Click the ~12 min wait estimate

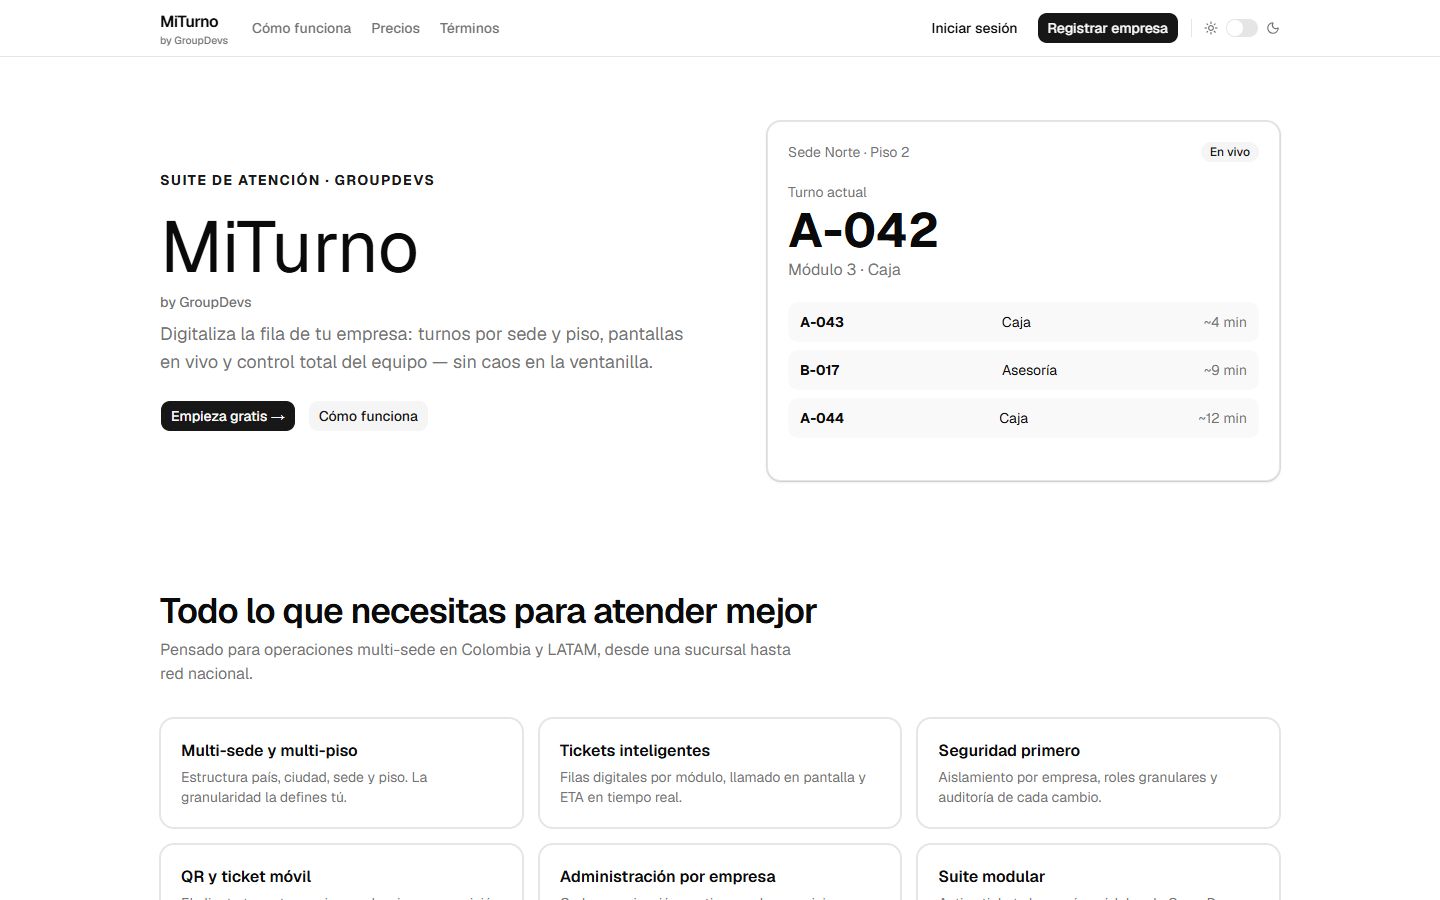[x=1222, y=418]
